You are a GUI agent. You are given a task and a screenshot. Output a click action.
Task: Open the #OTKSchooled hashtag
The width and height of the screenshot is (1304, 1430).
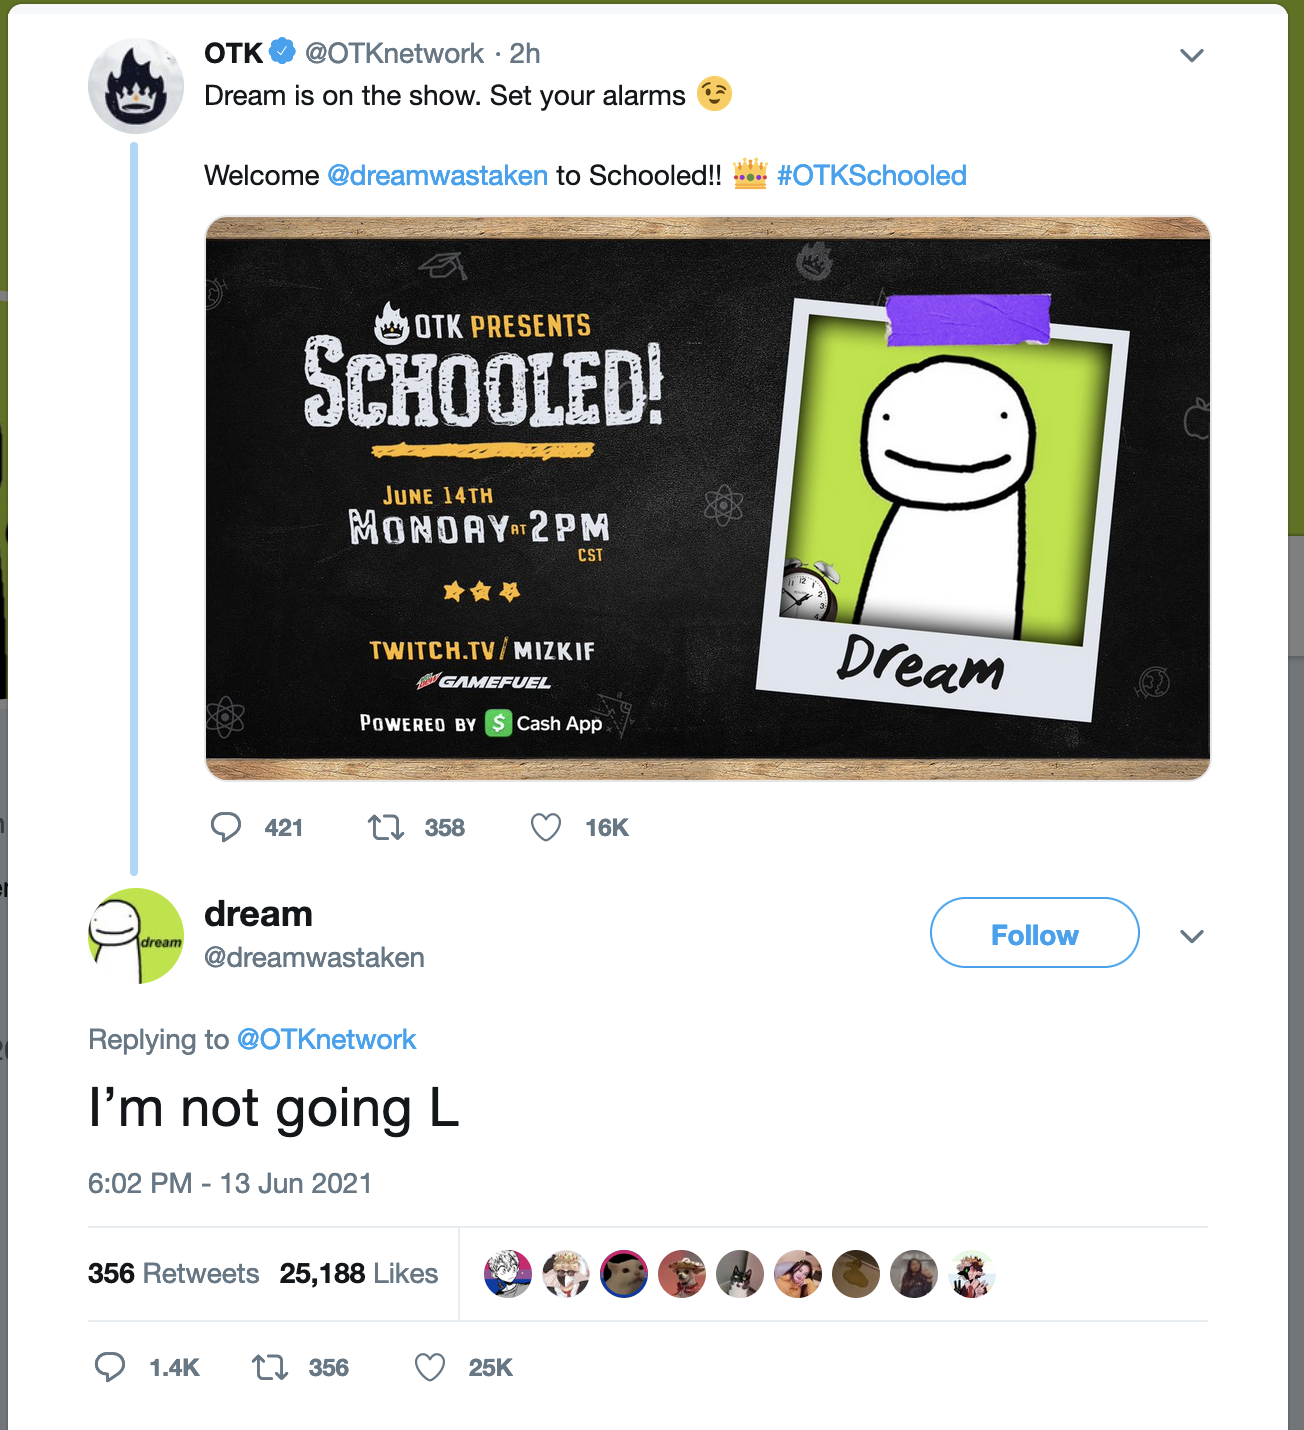pyautogui.click(x=872, y=176)
